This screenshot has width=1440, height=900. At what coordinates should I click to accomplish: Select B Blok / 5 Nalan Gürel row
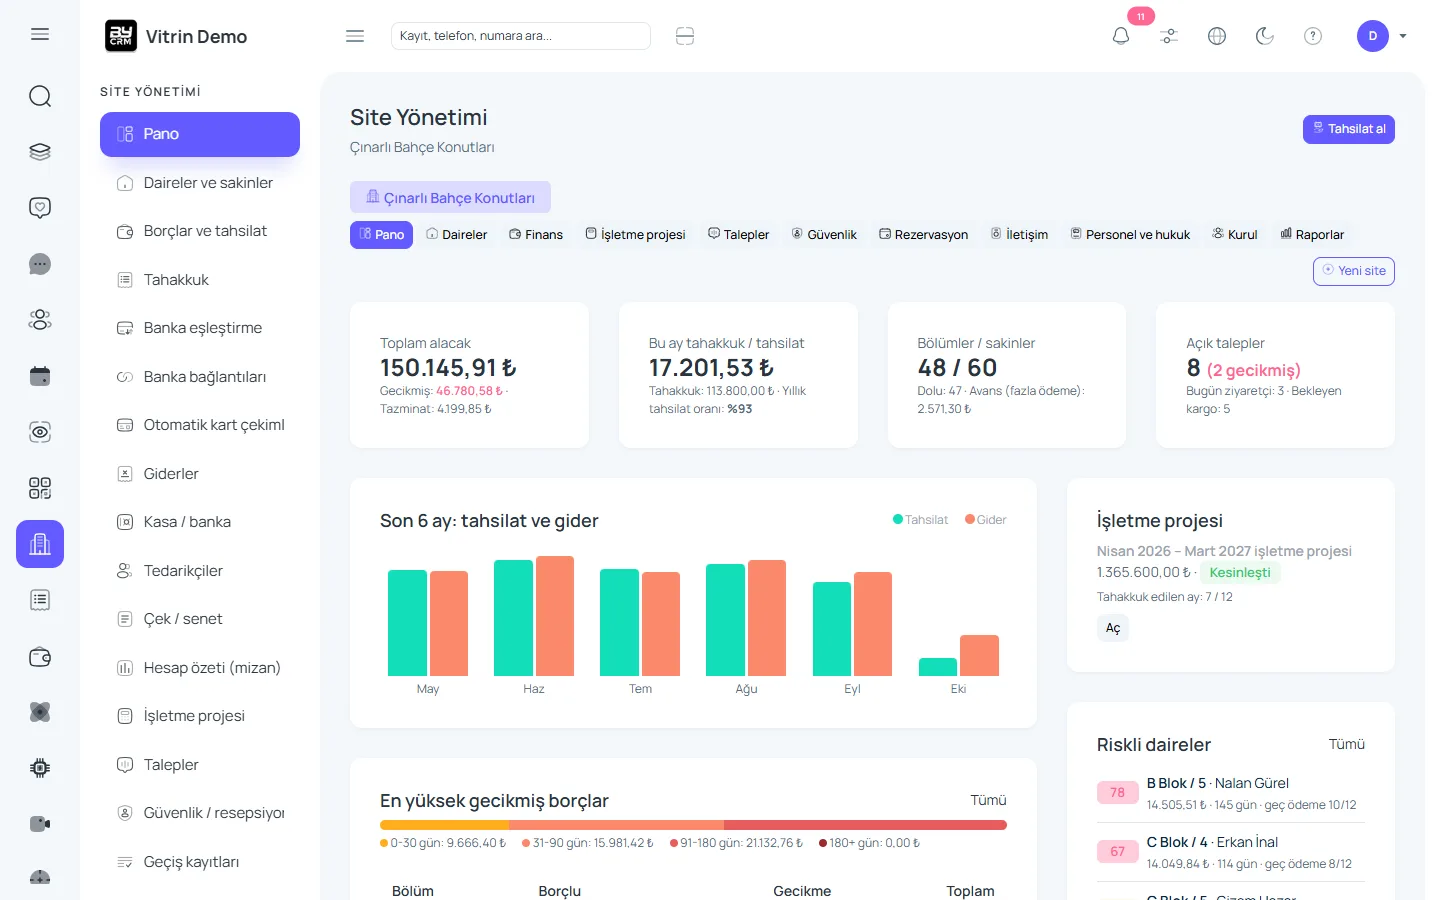[1231, 794]
